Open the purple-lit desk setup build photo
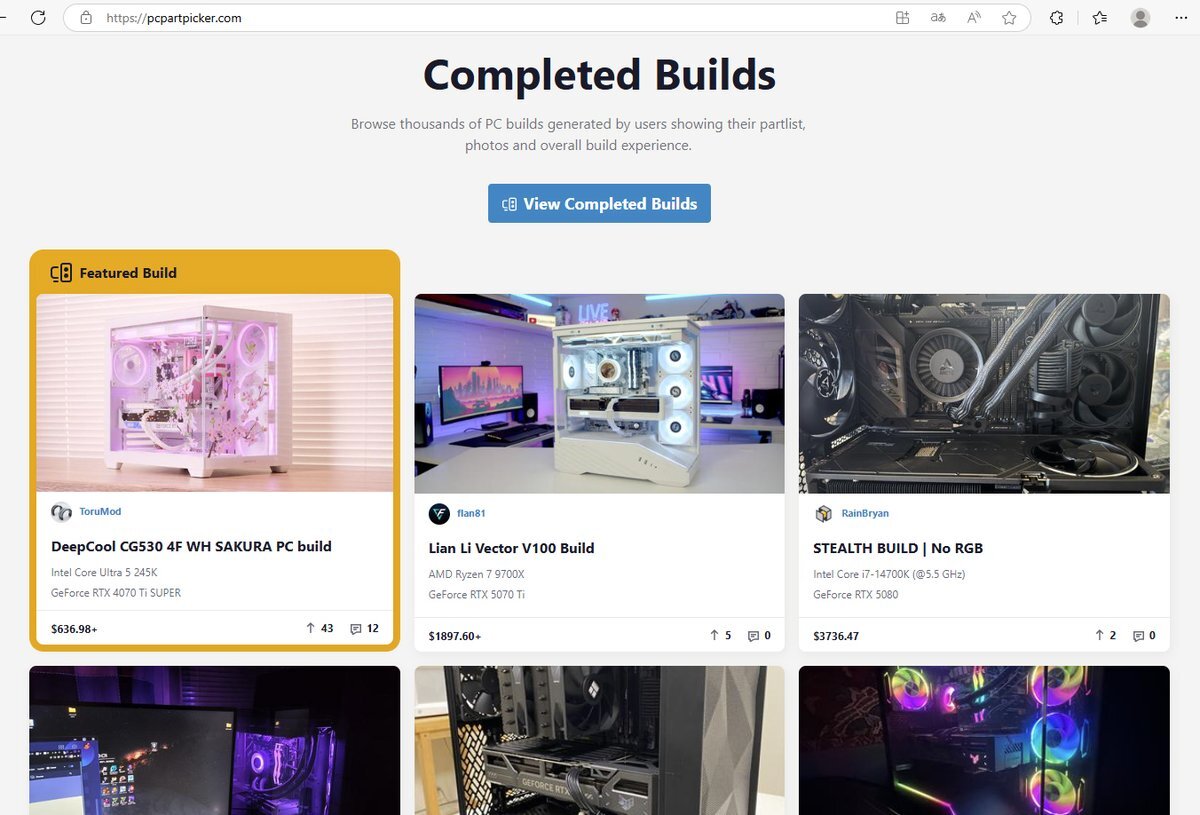 click(214, 740)
